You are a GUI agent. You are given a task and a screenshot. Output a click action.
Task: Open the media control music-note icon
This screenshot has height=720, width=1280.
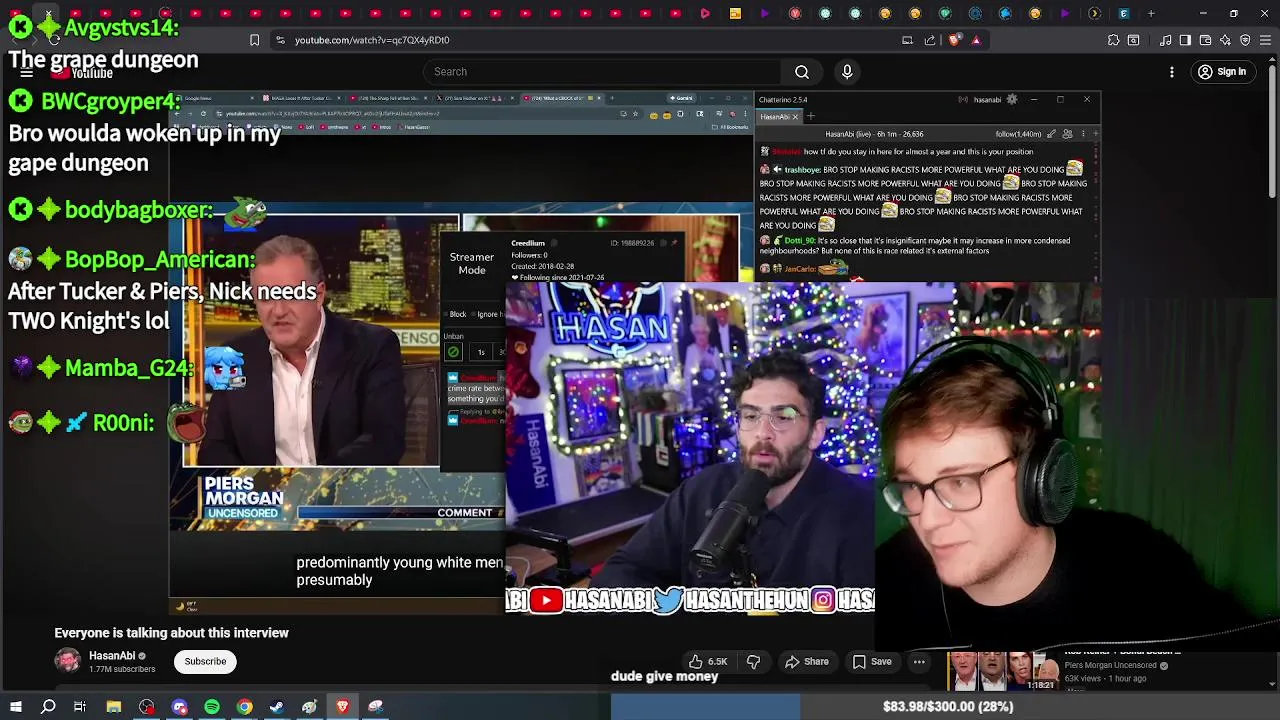[x=1167, y=40]
